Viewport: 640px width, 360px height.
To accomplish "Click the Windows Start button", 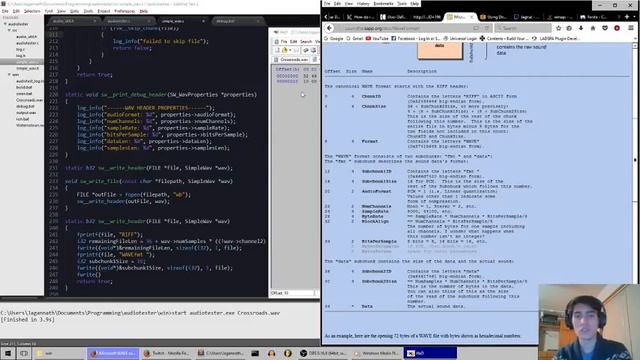I will pyautogui.click(x=8, y=353).
